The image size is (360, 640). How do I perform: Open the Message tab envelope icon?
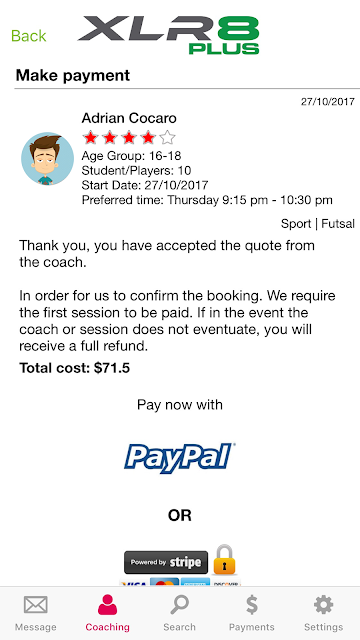coord(36,605)
